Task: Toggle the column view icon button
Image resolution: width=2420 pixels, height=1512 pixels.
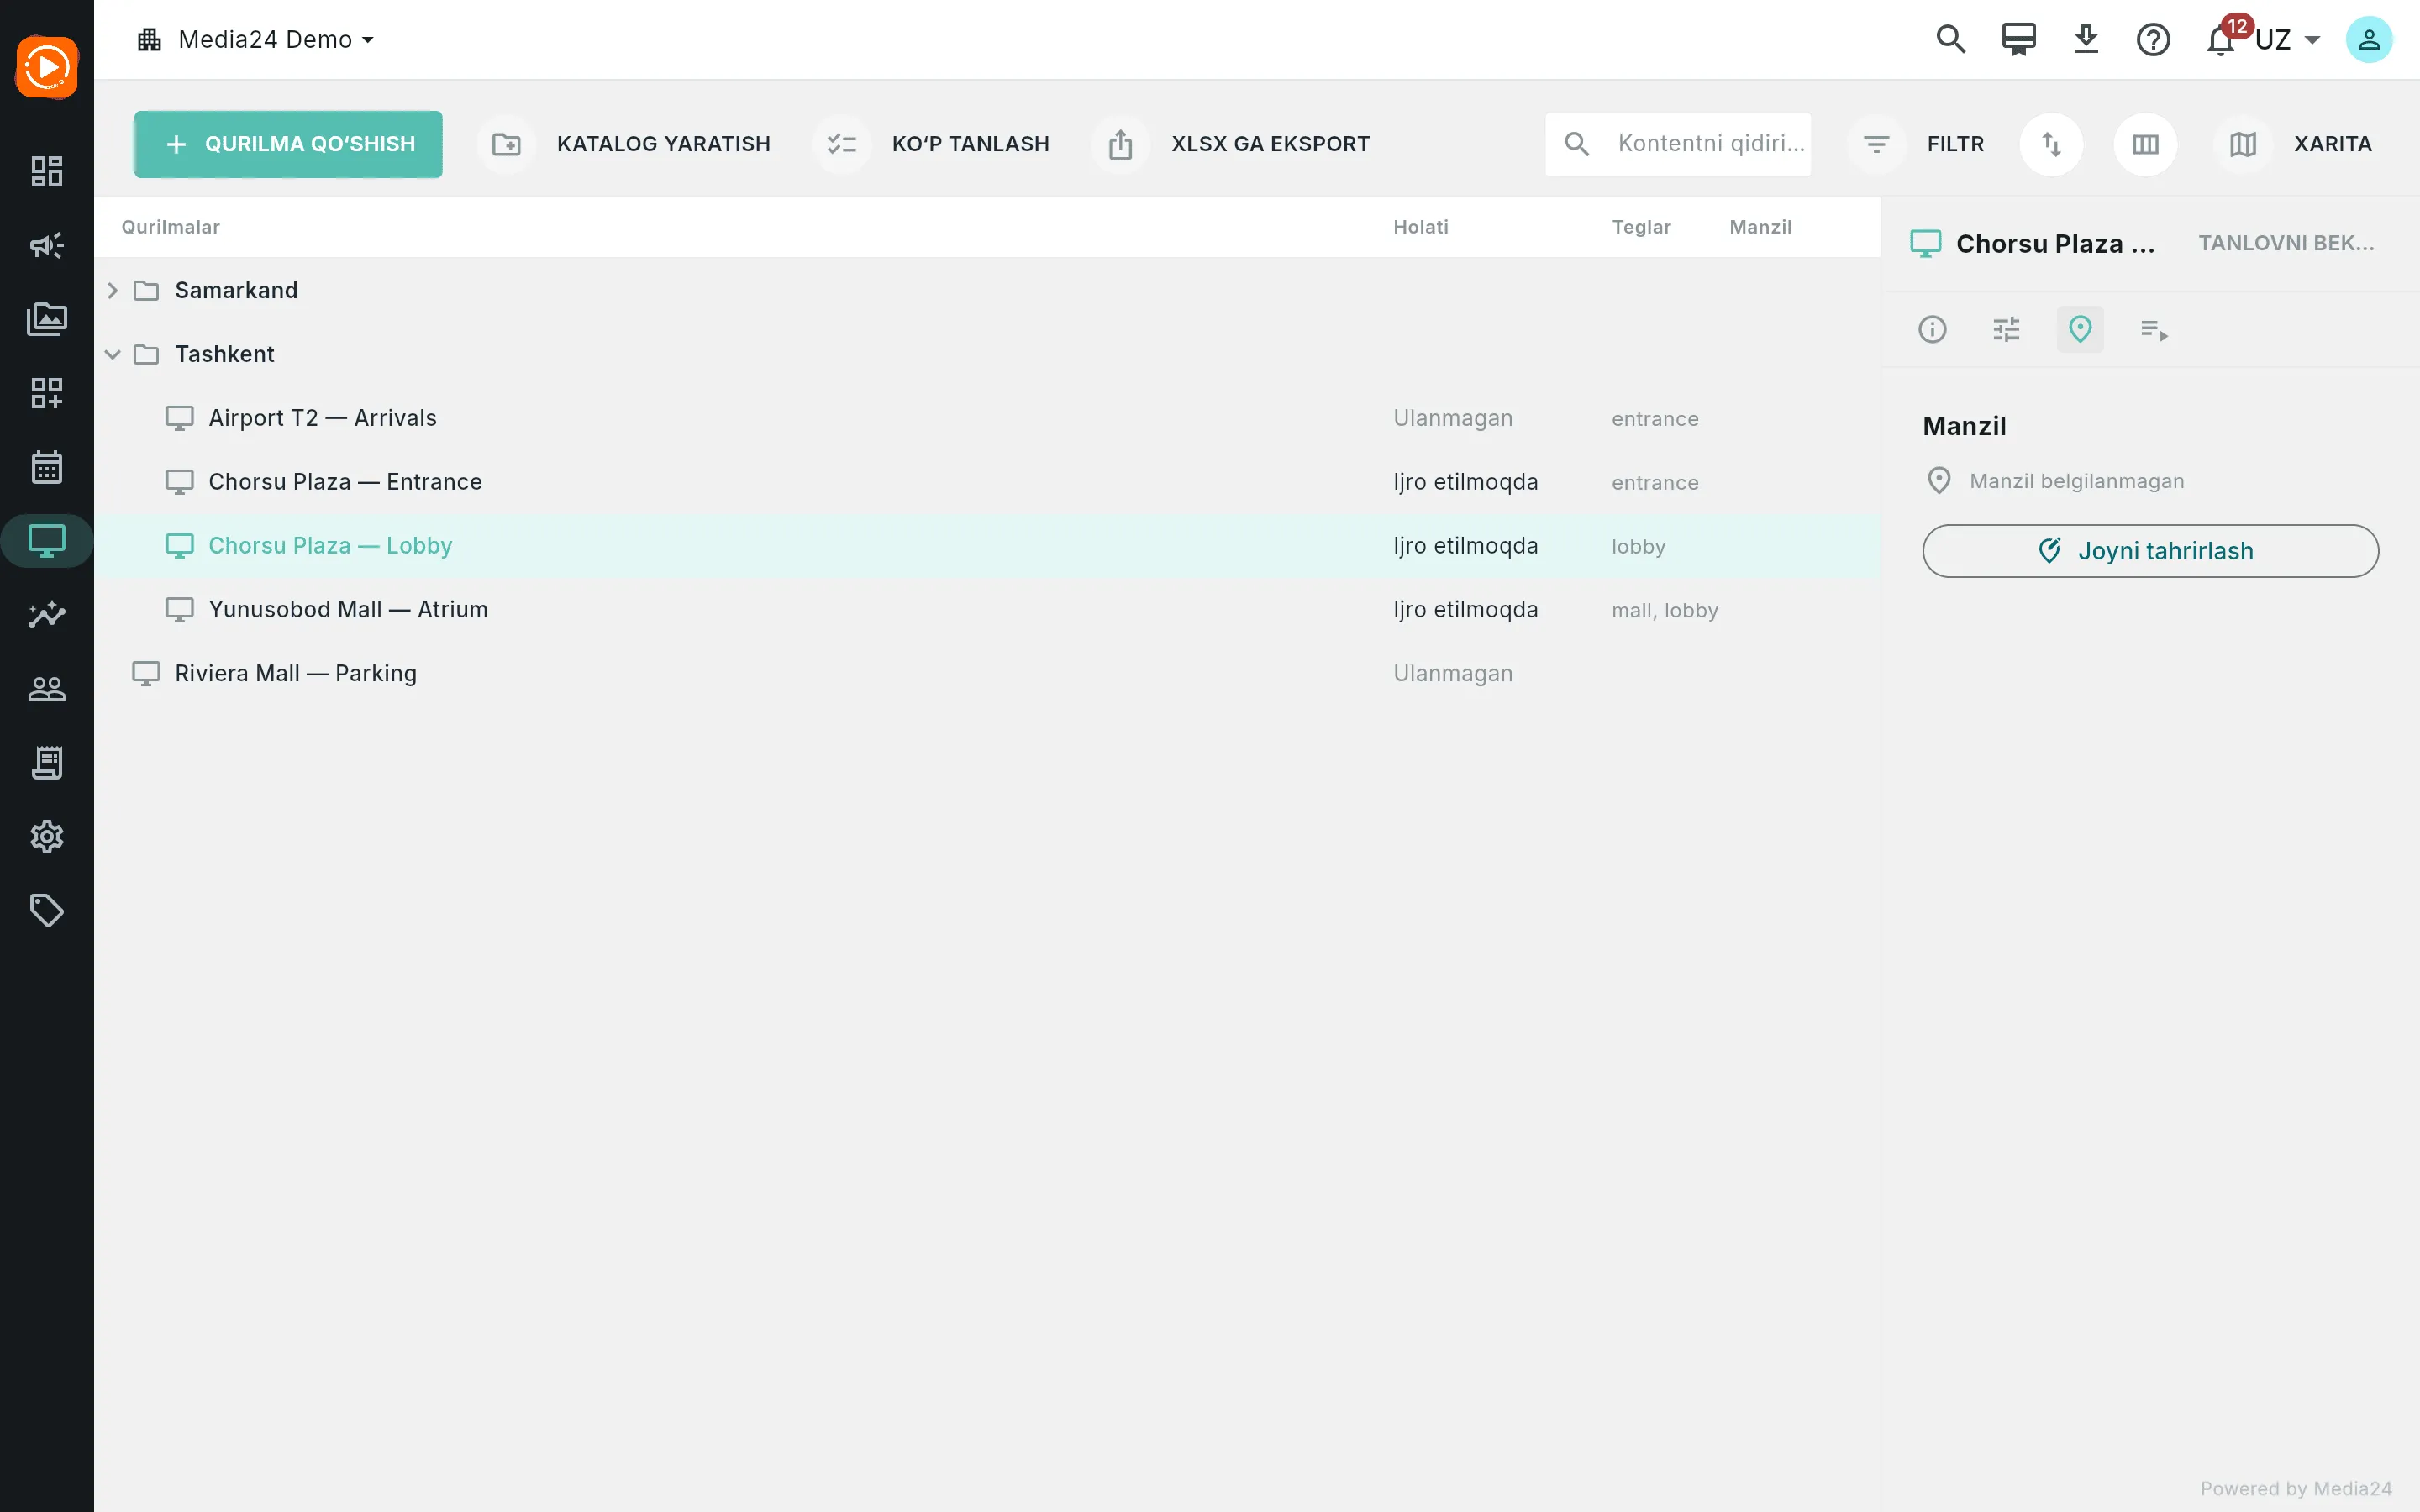Action: coord(2145,144)
